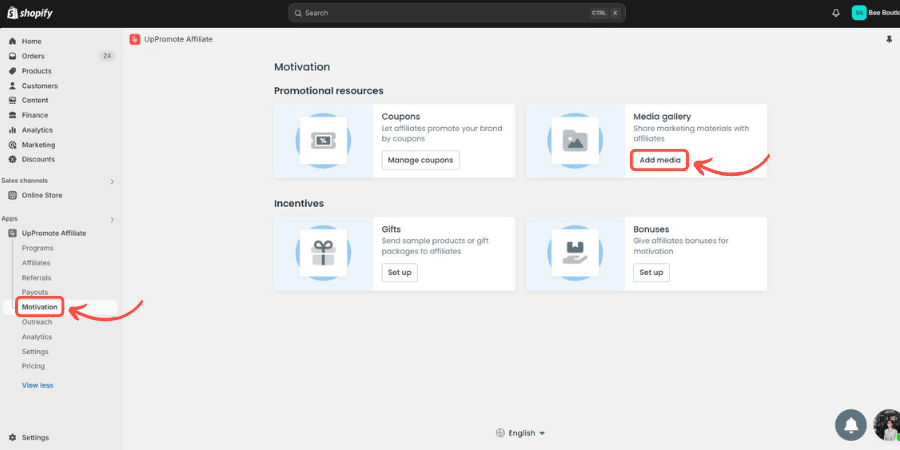The width and height of the screenshot is (900, 450).
Task: Click the UpPromote Affiliate icon in the sidebar
Action: point(12,233)
